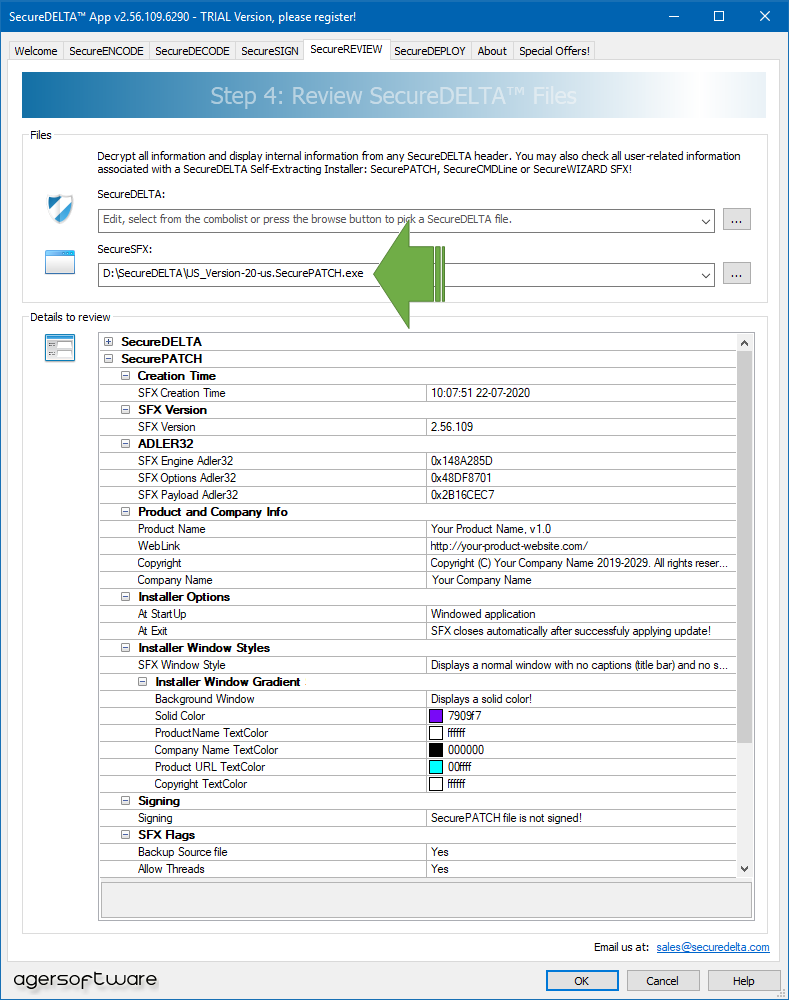The image size is (789, 1000).
Task: Open the About tab
Action: [492, 51]
